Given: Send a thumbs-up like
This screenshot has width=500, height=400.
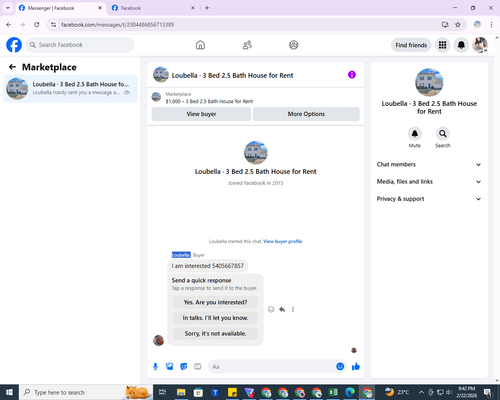Looking at the screenshot, I should (x=356, y=367).
